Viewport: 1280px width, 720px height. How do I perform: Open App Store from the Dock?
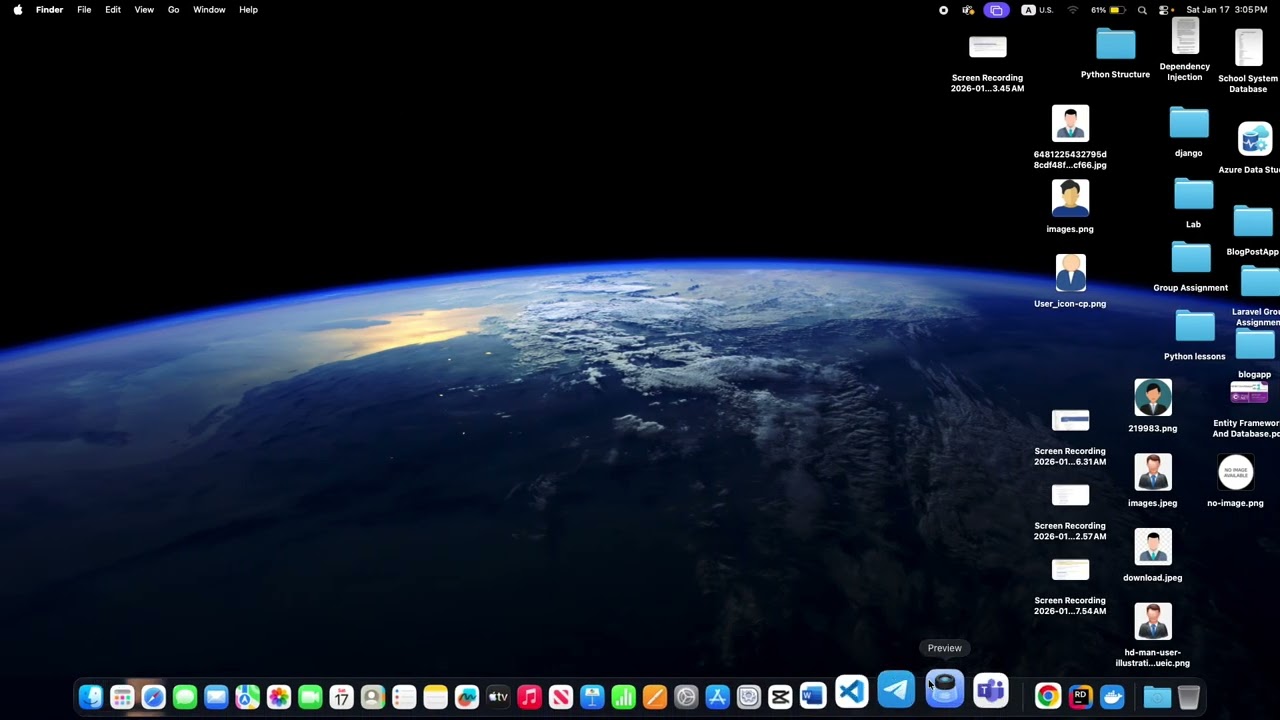717,697
